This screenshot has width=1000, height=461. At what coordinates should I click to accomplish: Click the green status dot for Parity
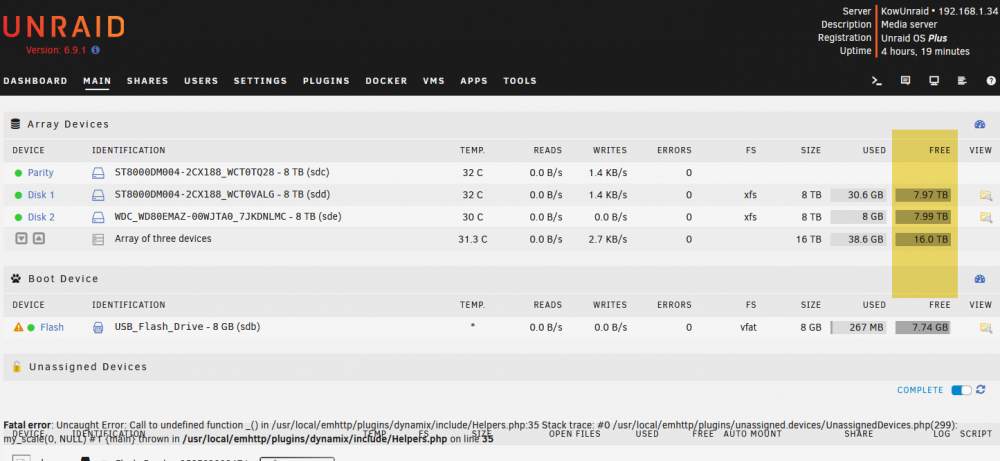(x=18, y=173)
